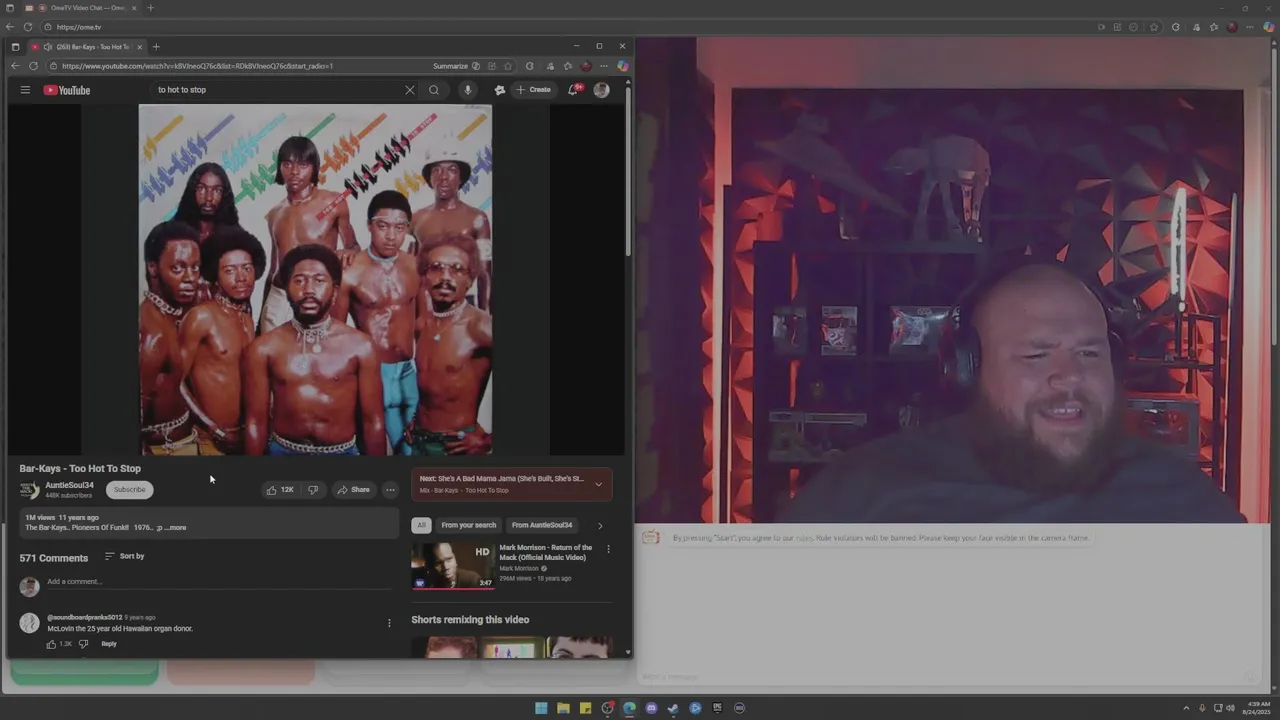Viewport: 1280px width, 720px height.
Task: Show hidden system tray icons chevron
Action: coord(1187,708)
